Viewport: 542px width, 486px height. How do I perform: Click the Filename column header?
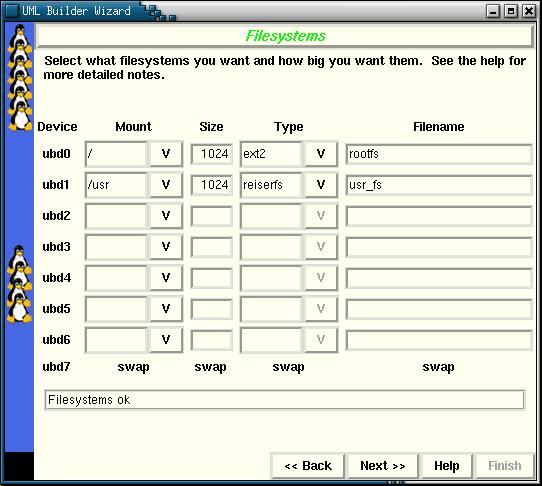[x=439, y=127]
